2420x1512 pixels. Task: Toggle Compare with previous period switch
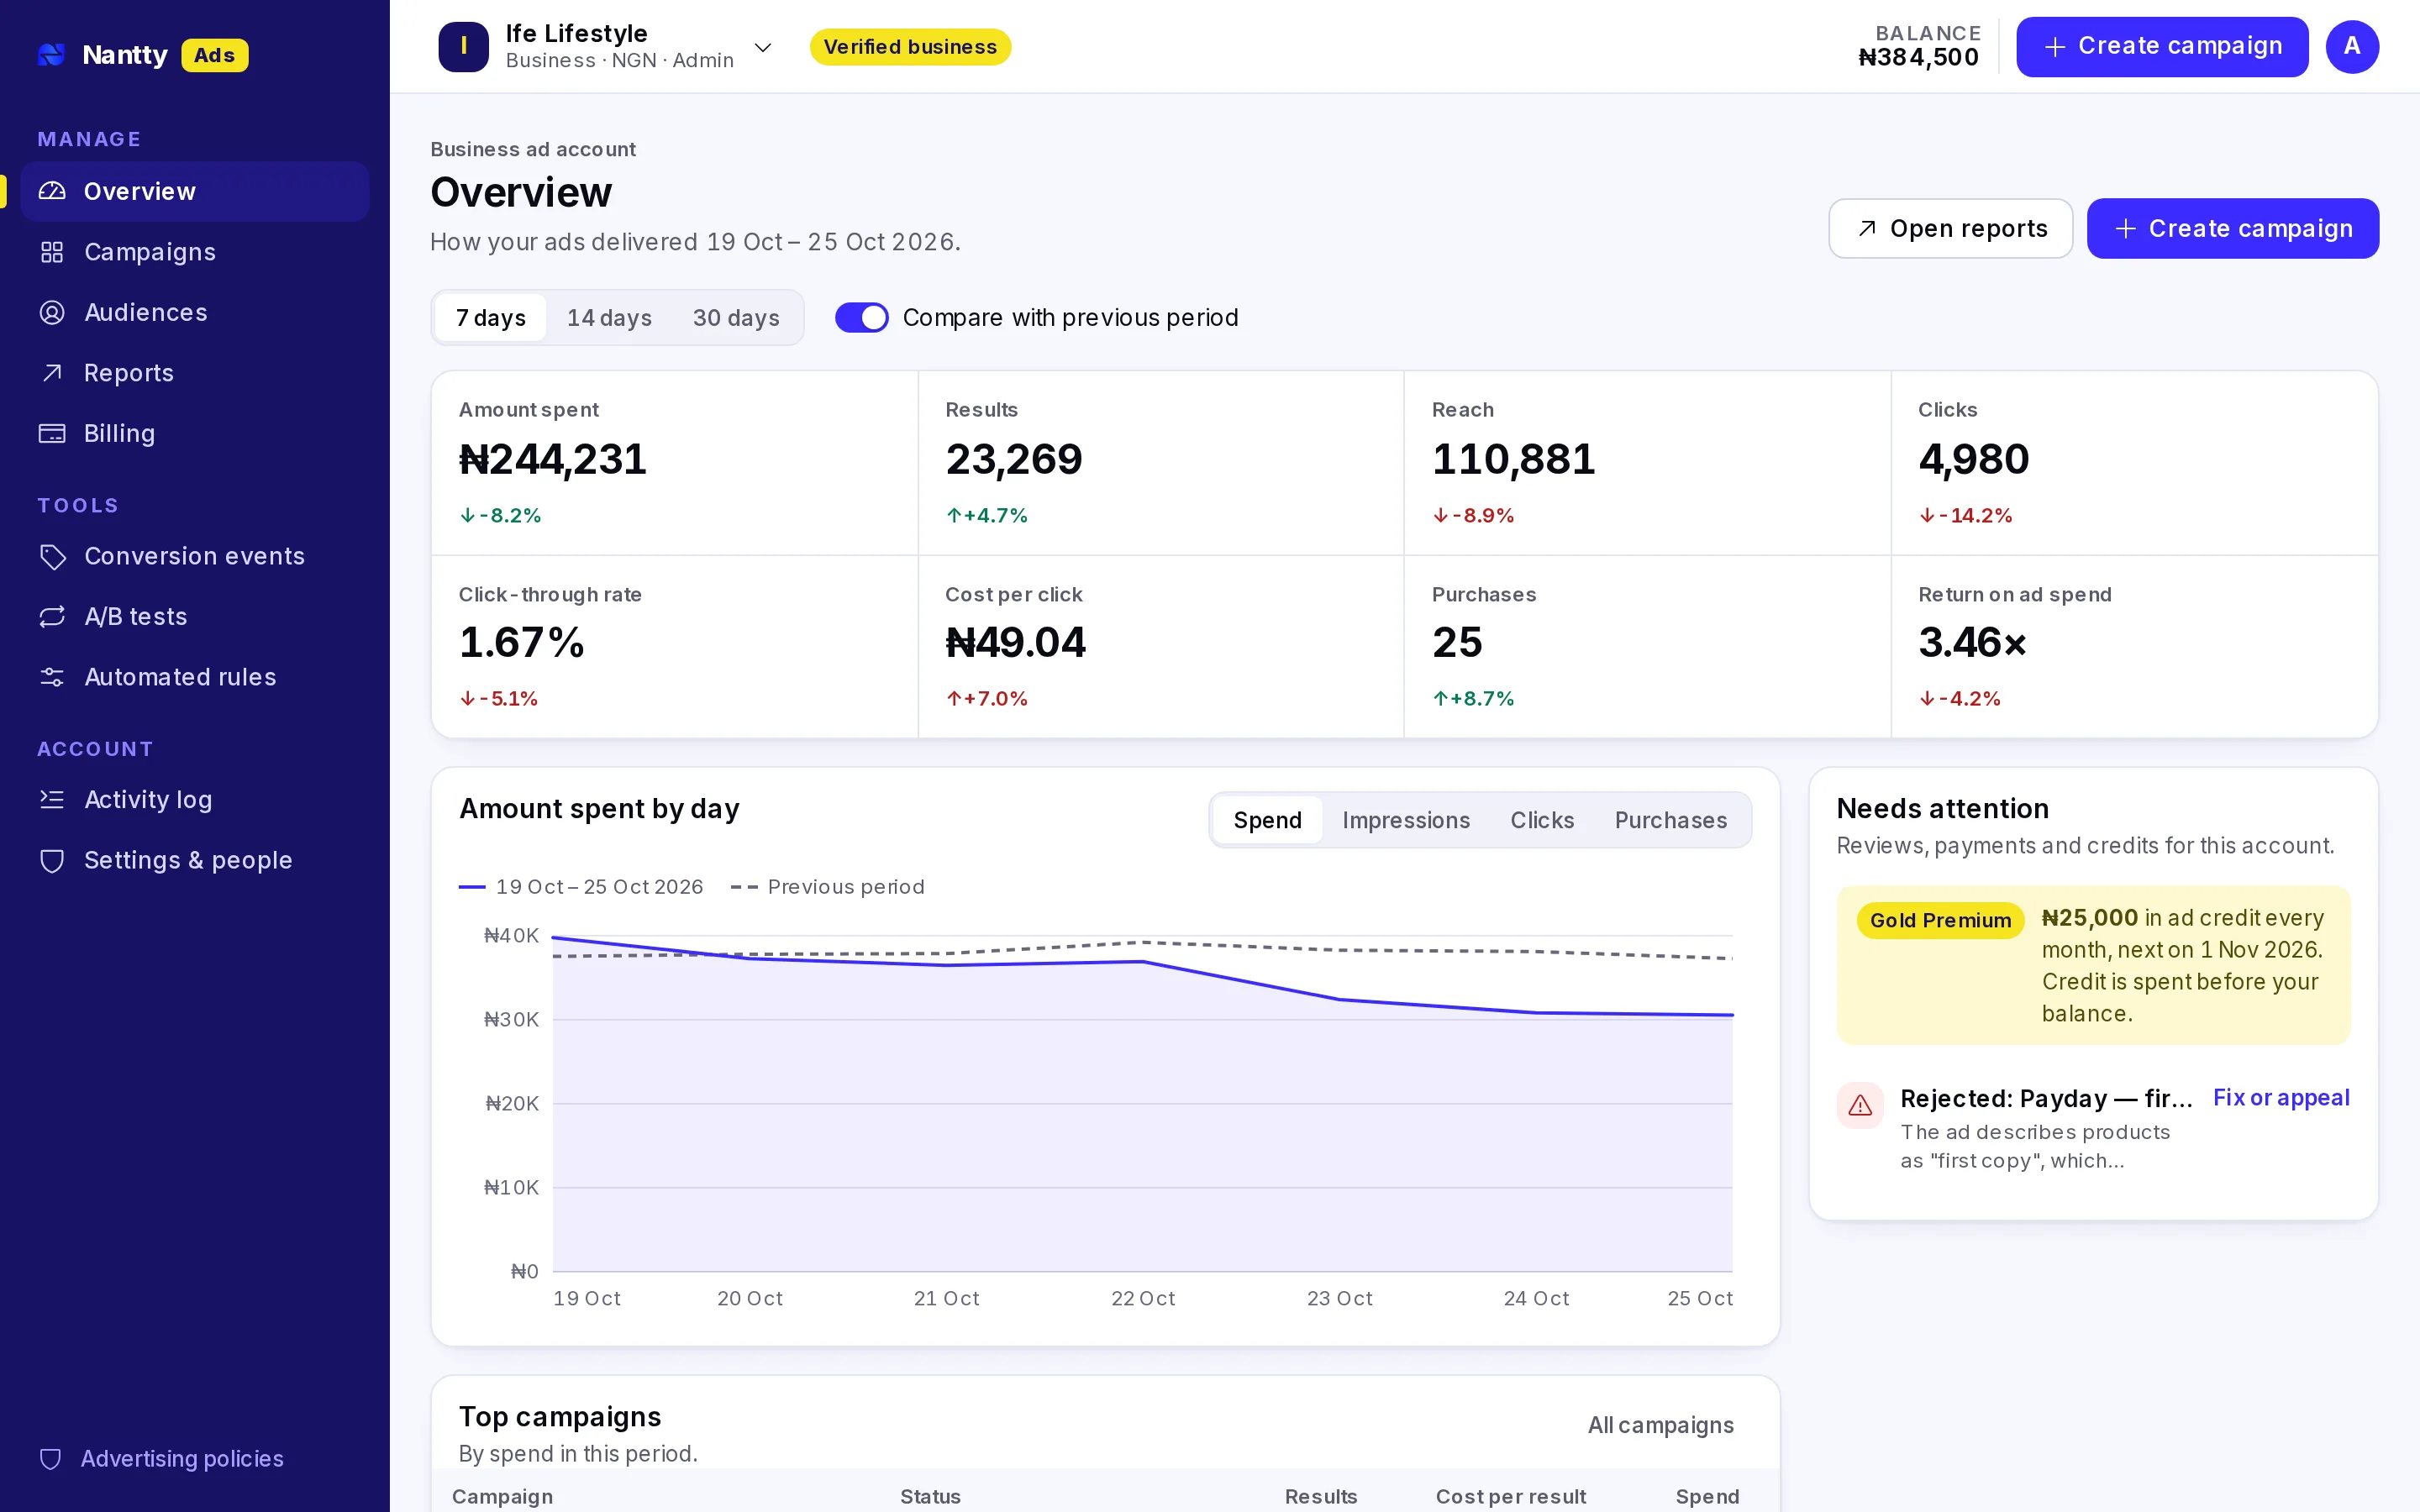click(861, 317)
